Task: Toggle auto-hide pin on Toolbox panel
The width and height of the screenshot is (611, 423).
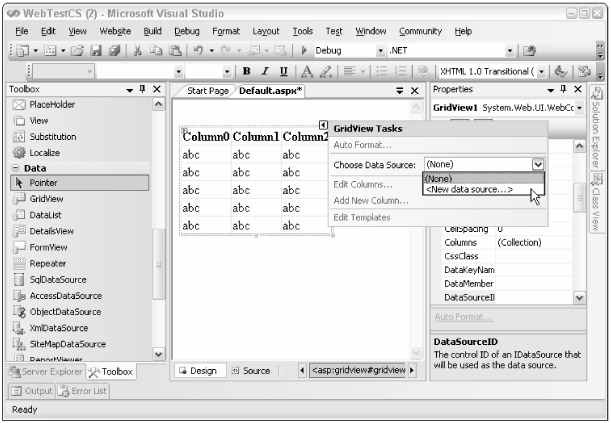Action: (141, 90)
